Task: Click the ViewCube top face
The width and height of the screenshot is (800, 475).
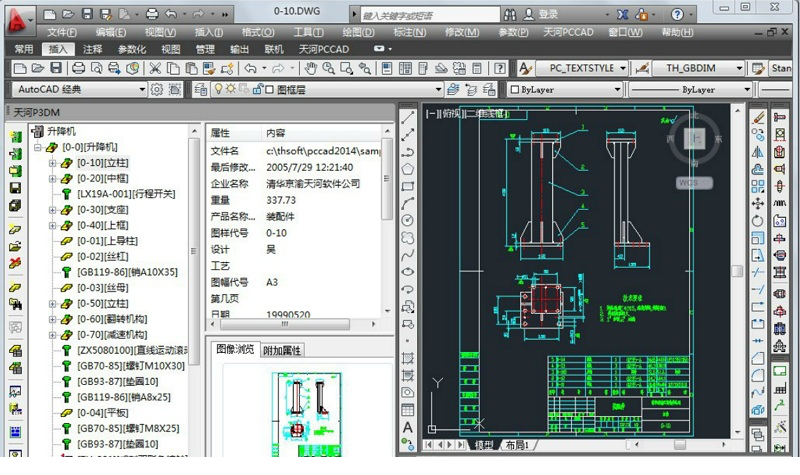Action: click(x=694, y=138)
